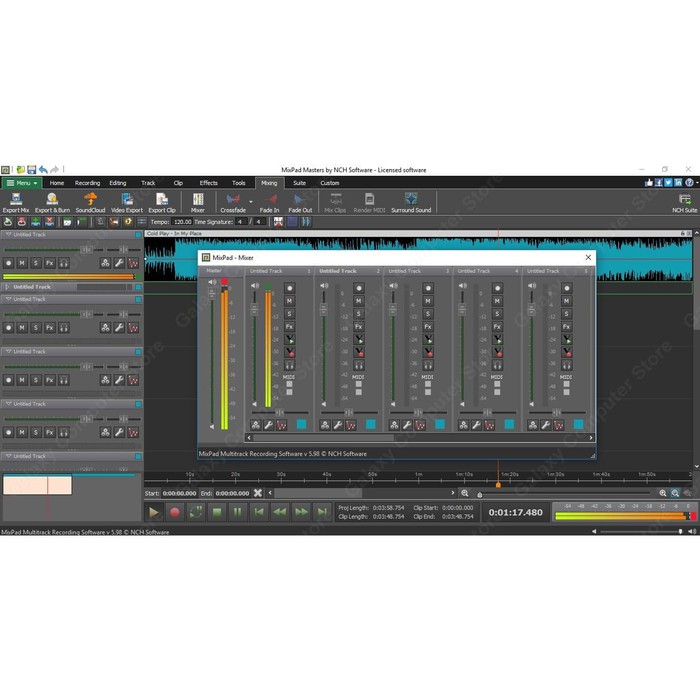Arm record on mixer track 3
Screen dimensions: 700x700
point(428,288)
